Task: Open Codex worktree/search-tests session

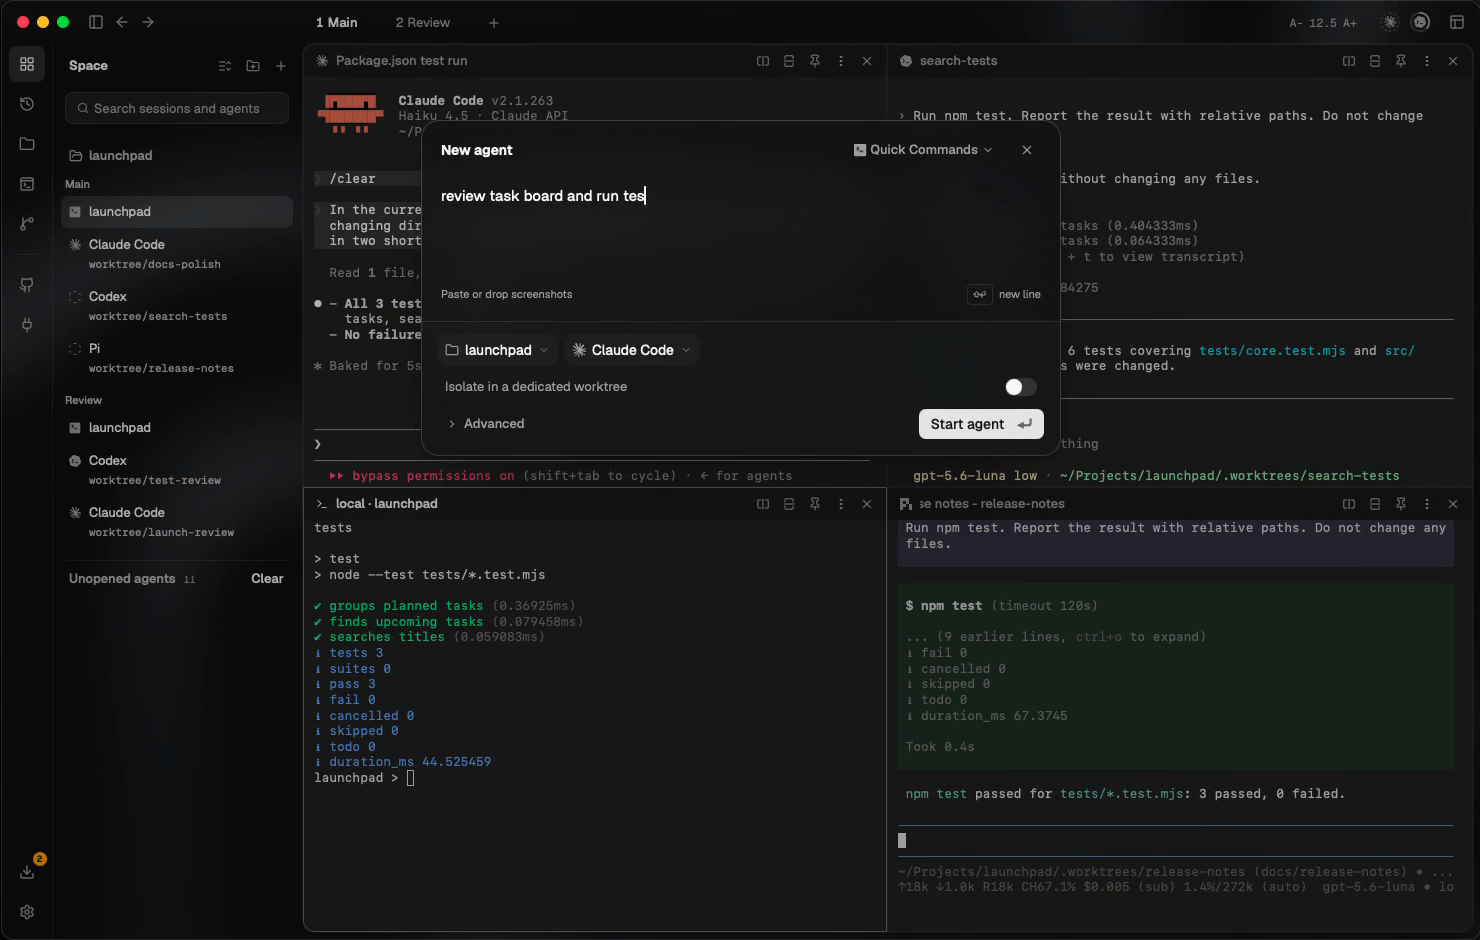Action: pos(177,306)
